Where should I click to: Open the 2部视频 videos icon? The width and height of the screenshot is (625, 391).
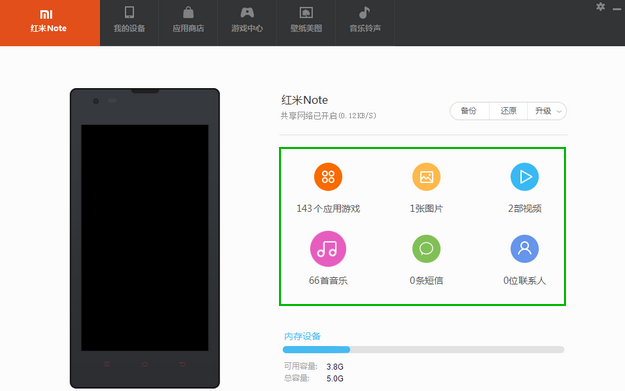525,177
